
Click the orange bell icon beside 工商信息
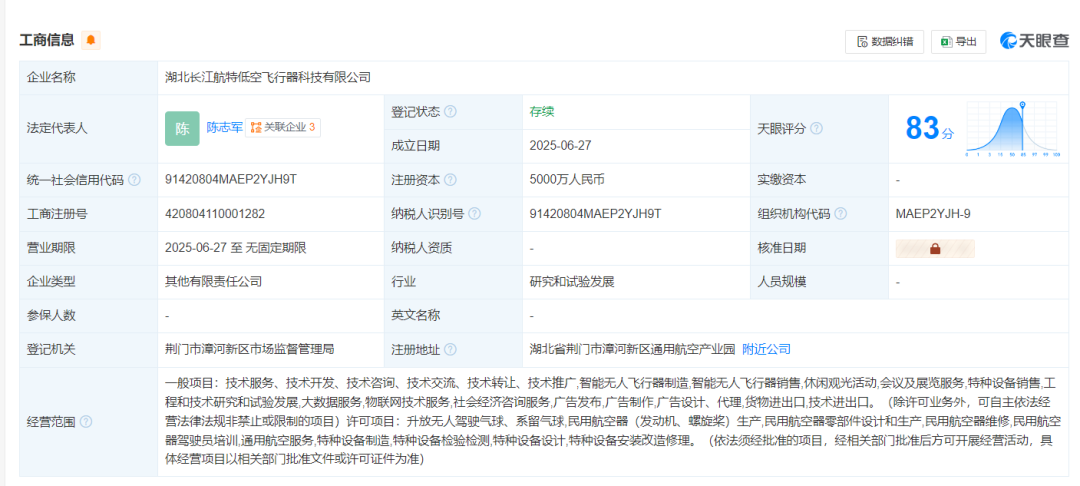click(x=92, y=40)
